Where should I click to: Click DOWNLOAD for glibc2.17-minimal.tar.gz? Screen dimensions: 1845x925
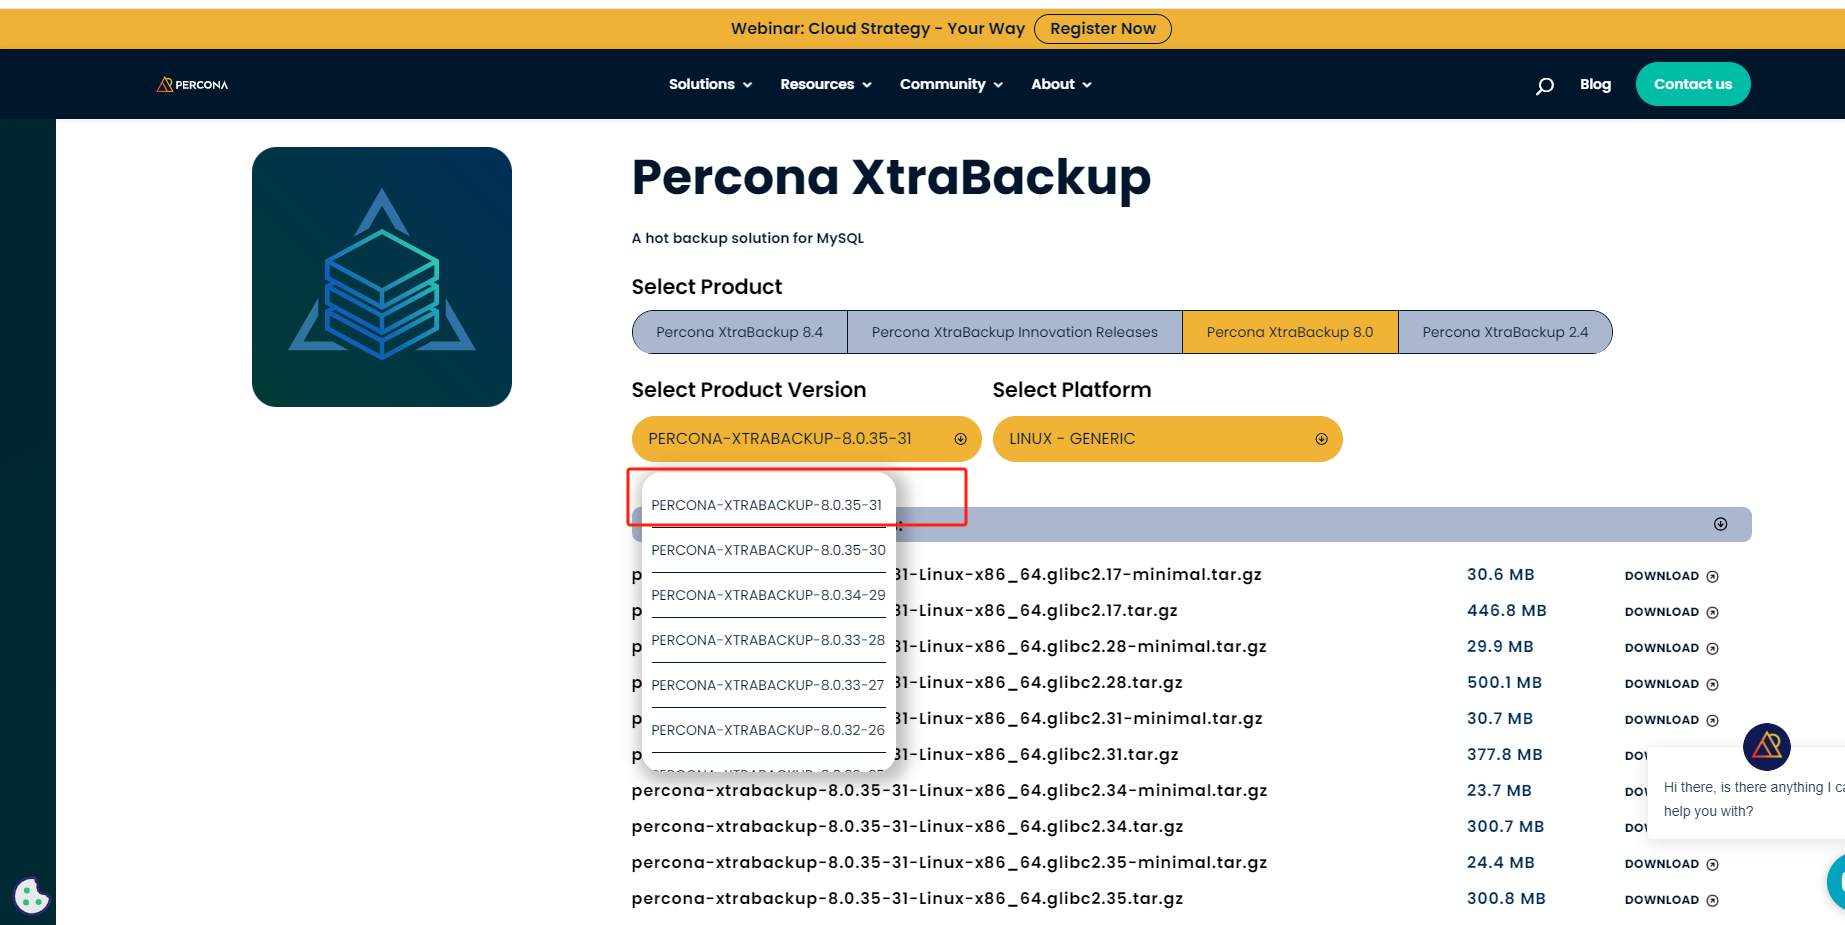tap(1662, 576)
